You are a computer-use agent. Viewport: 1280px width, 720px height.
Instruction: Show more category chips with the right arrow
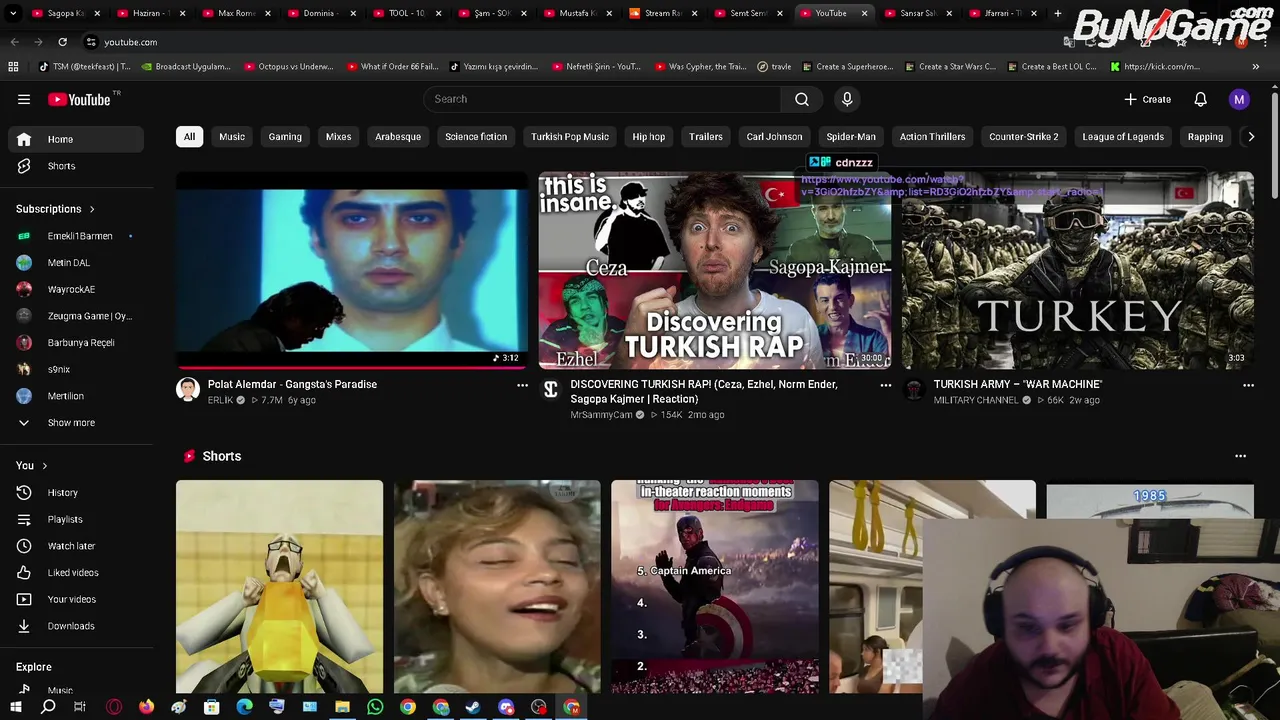tap(1251, 137)
